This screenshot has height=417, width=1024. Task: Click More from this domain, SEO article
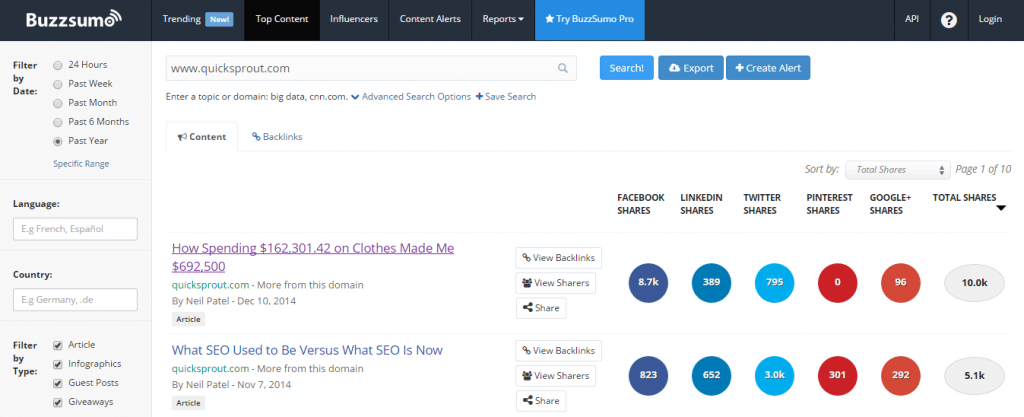311,369
